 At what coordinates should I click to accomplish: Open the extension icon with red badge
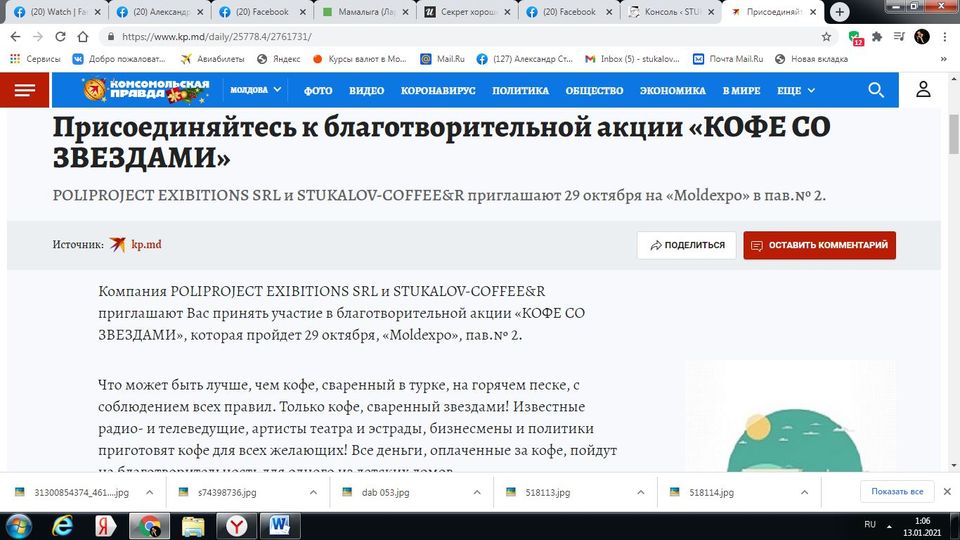click(x=855, y=37)
